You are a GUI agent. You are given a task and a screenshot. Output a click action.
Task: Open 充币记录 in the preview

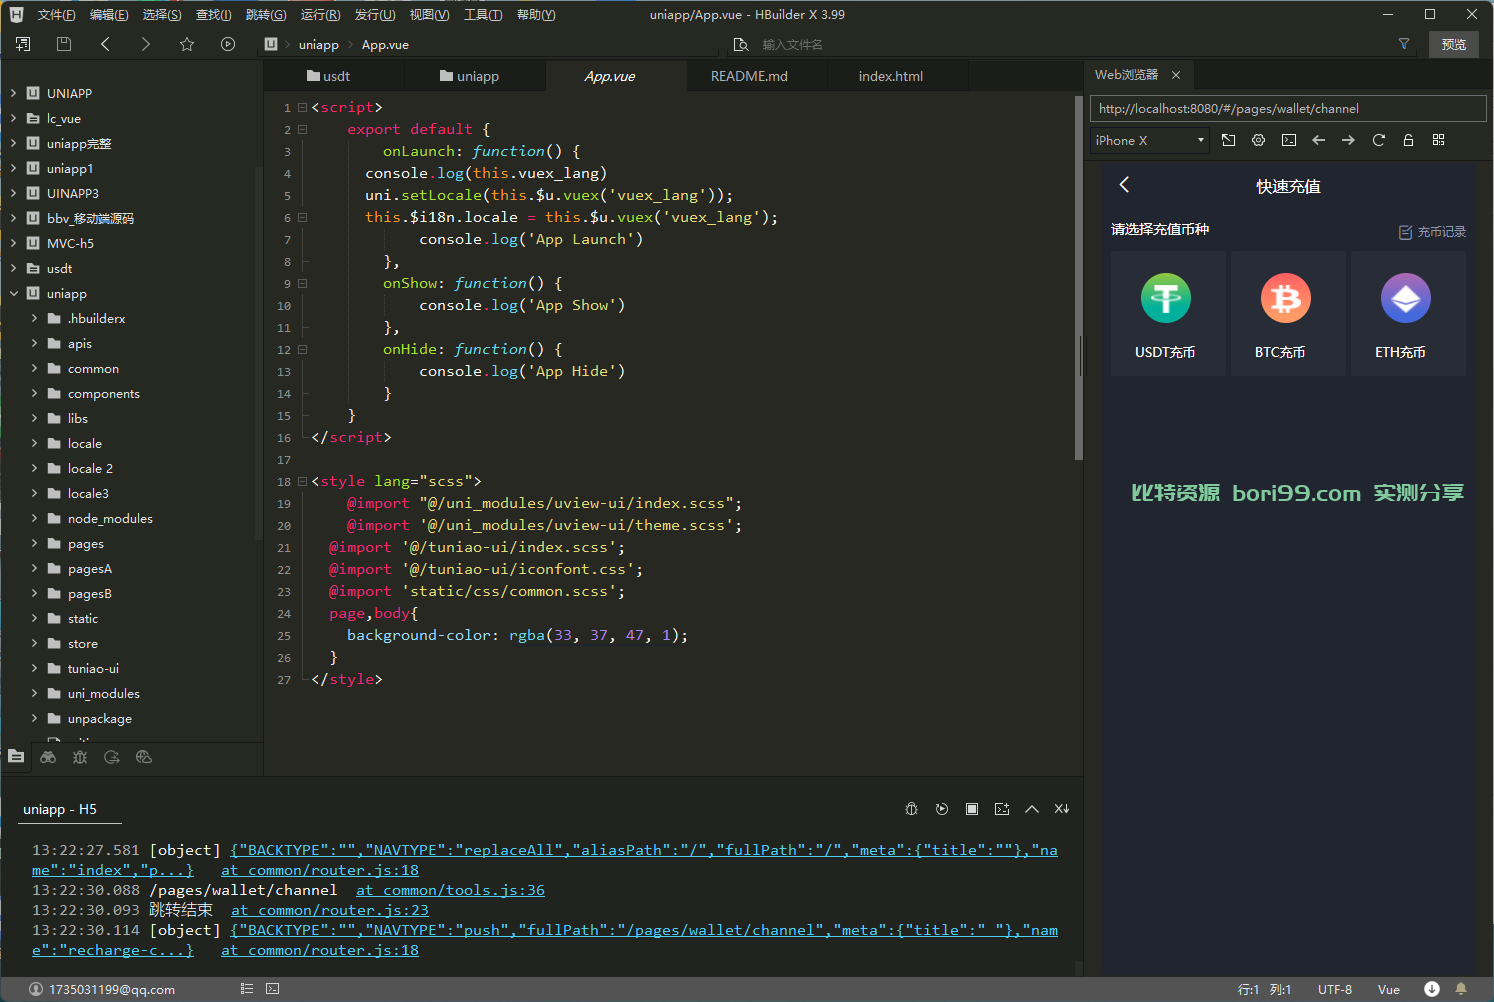coord(1433,232)
